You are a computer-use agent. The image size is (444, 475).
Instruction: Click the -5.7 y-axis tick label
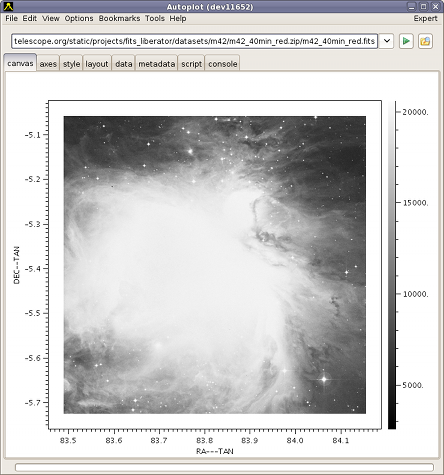coord(32,403)
